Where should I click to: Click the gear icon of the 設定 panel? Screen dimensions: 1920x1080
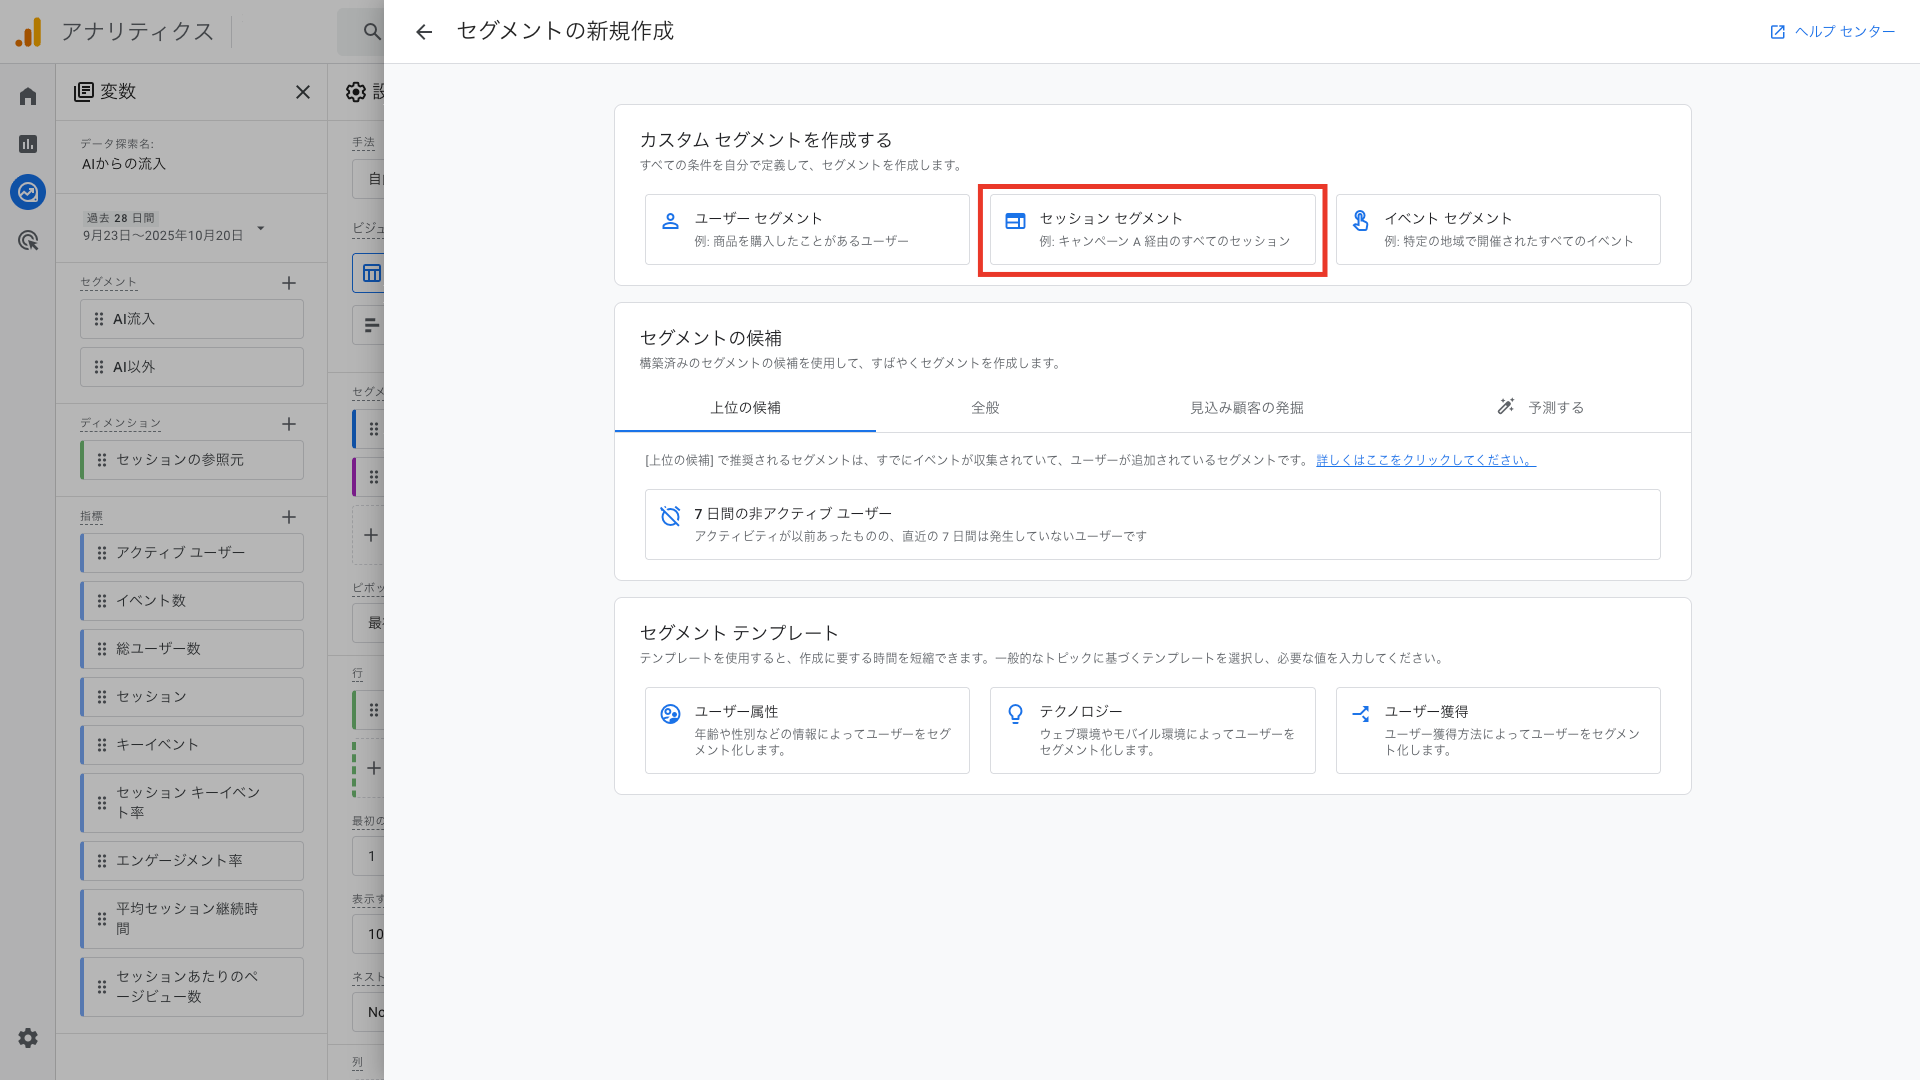coord(355,92)
